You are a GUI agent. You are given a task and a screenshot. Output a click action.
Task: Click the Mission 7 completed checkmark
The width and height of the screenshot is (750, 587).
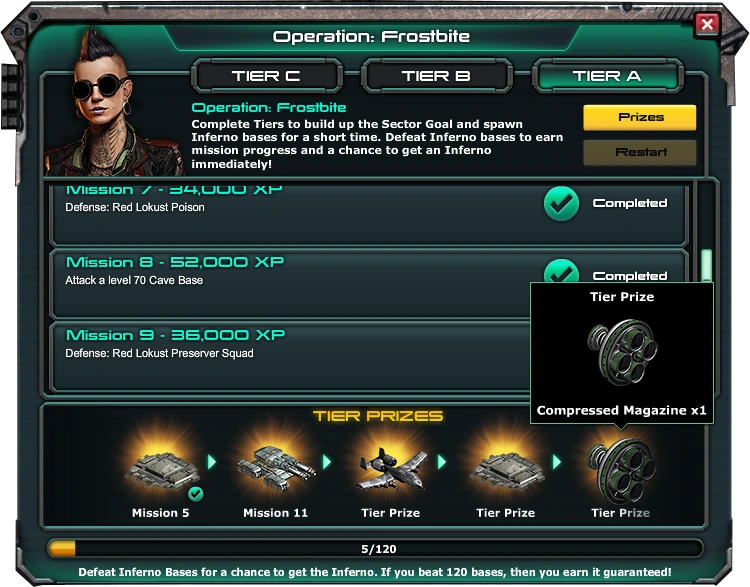(x=562, y=203)
